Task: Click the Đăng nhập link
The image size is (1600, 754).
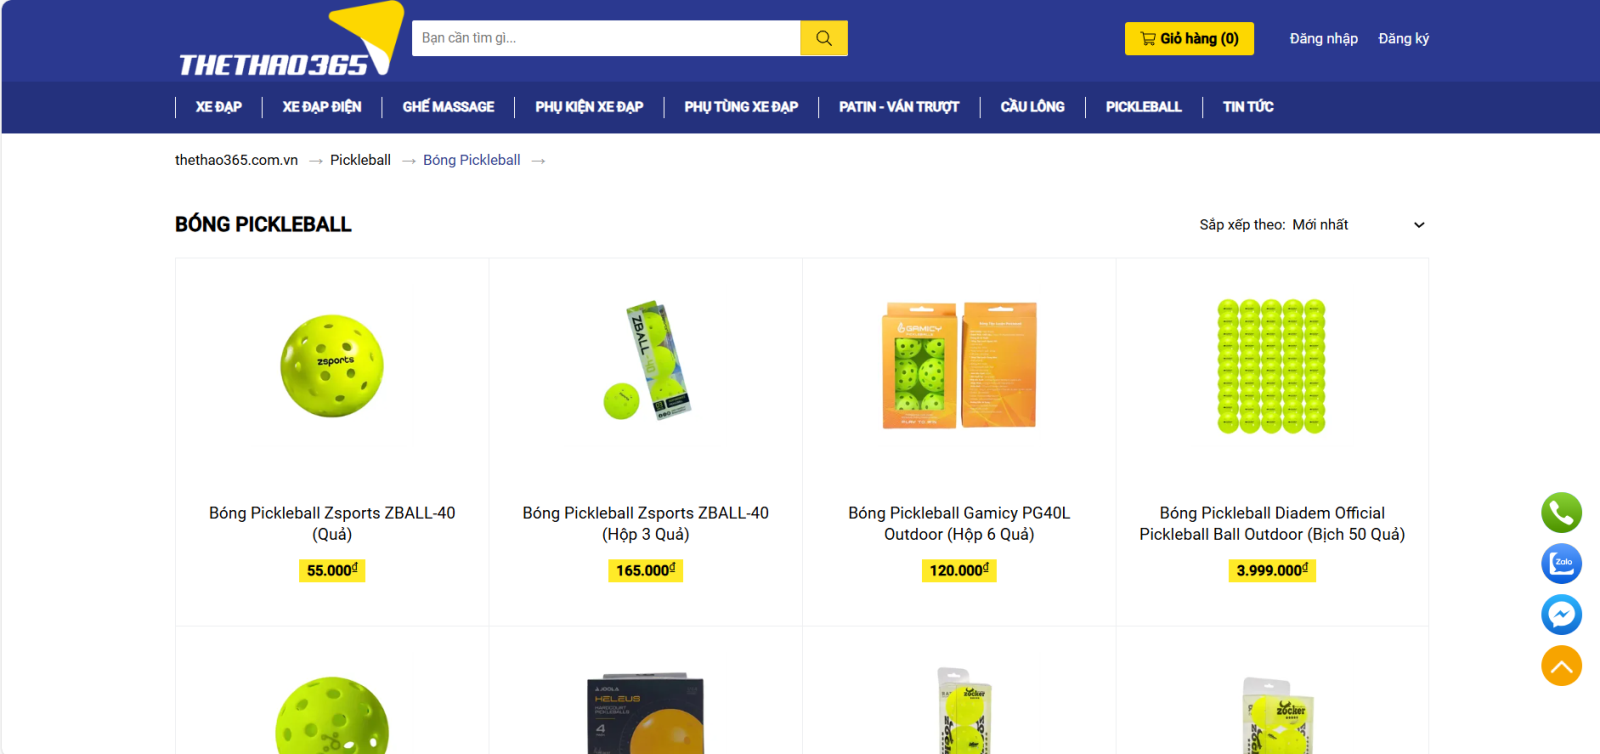Action: pos(1323,39)
